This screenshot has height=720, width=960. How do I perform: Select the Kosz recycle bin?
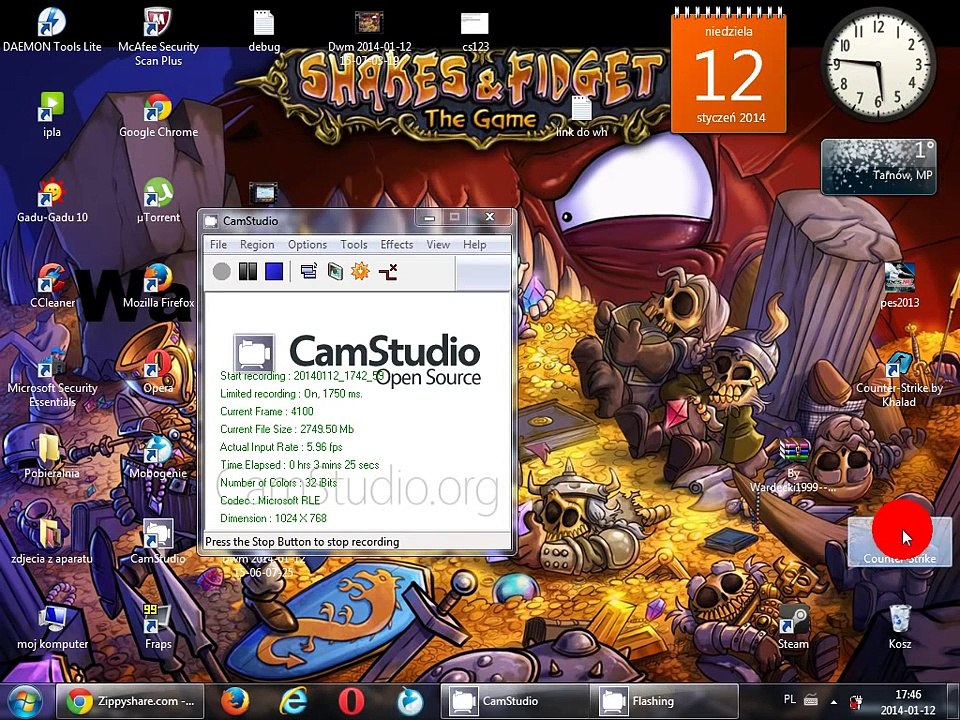pyautogui.click(x=899, y=628)
